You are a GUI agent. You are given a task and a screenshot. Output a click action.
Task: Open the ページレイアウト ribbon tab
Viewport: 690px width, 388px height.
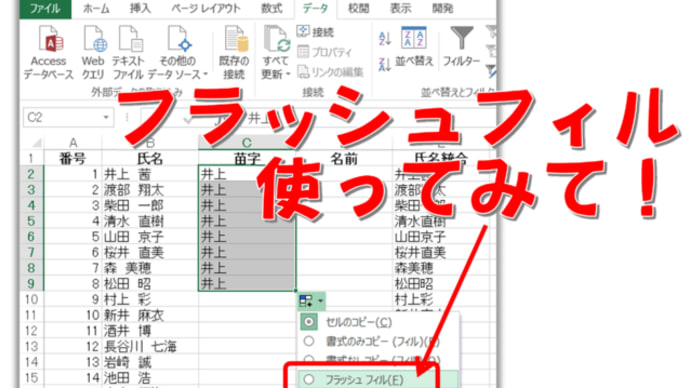click(x=206, y=8)
